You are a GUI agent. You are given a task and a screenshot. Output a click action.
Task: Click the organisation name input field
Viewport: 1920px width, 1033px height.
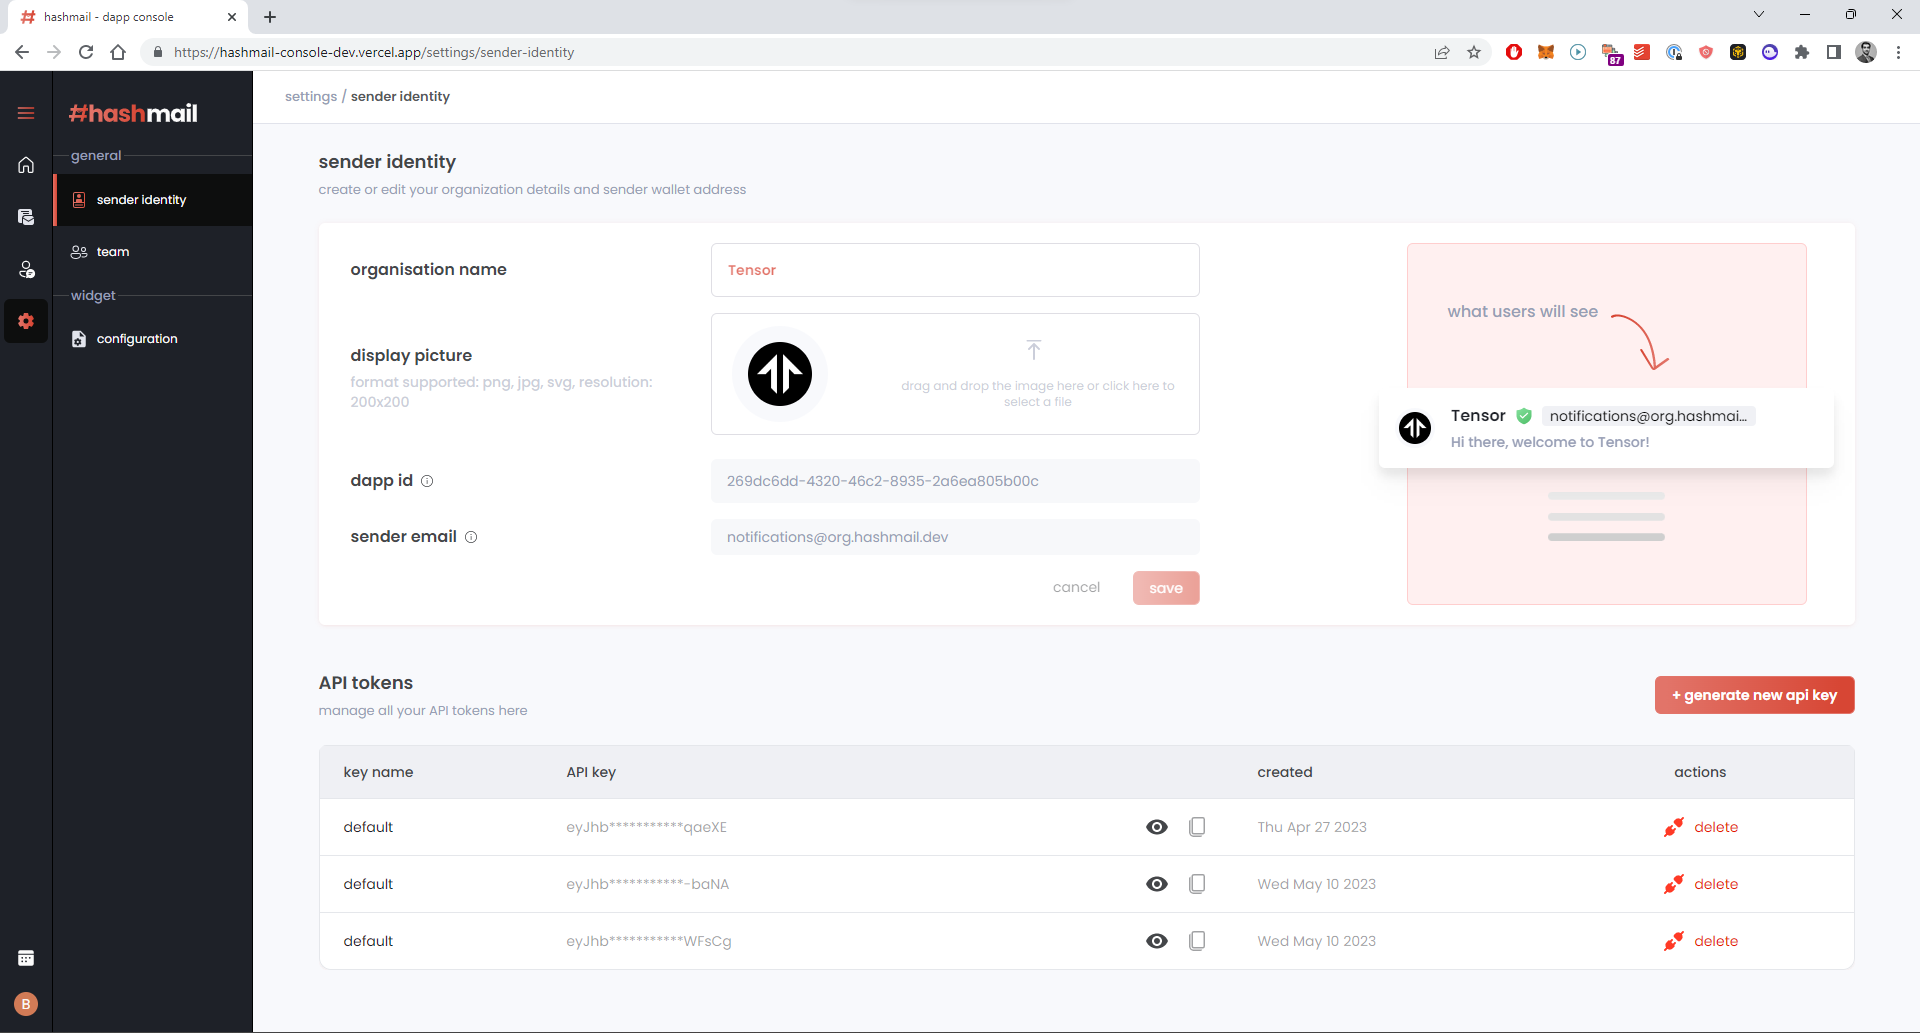(955, 270)
